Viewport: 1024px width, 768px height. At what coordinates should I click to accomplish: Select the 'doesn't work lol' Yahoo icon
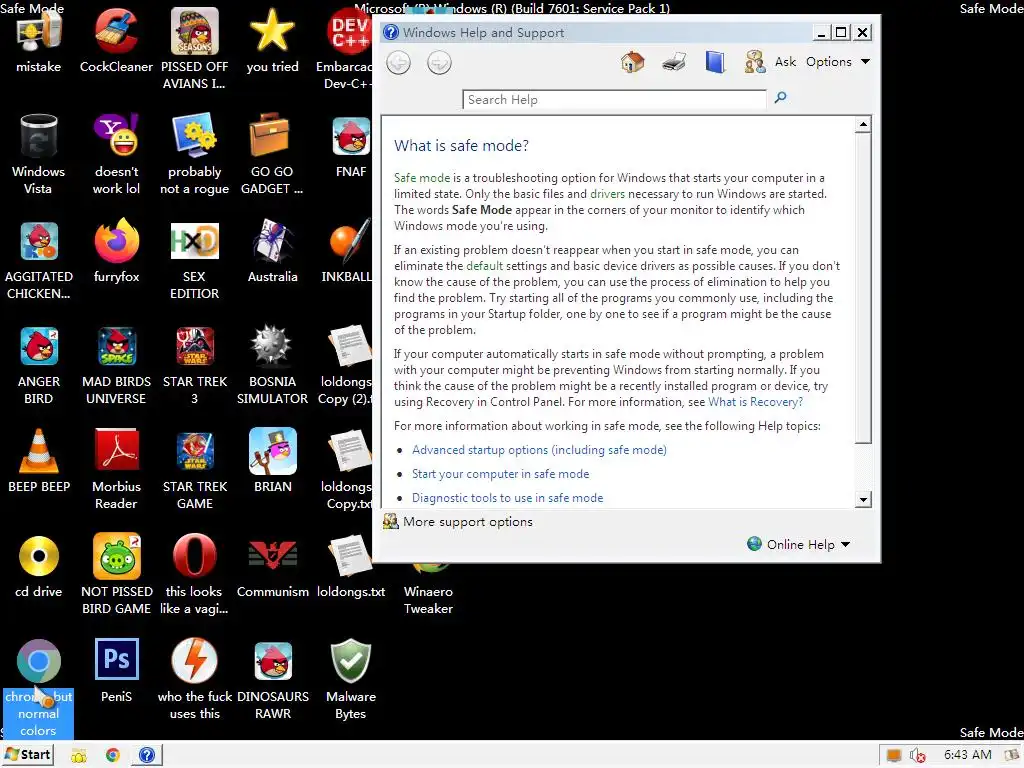coord(116,154)
